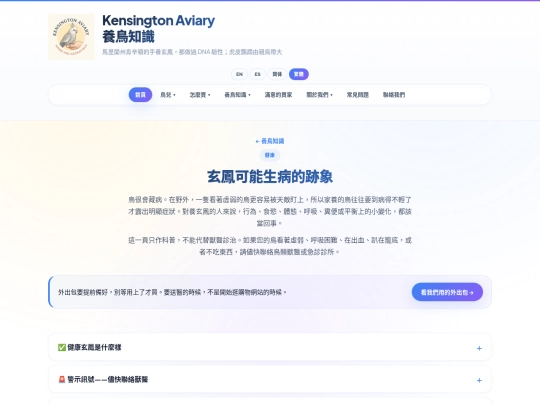Open the 養鳥知識 nav dropdown

pos(237,95)
